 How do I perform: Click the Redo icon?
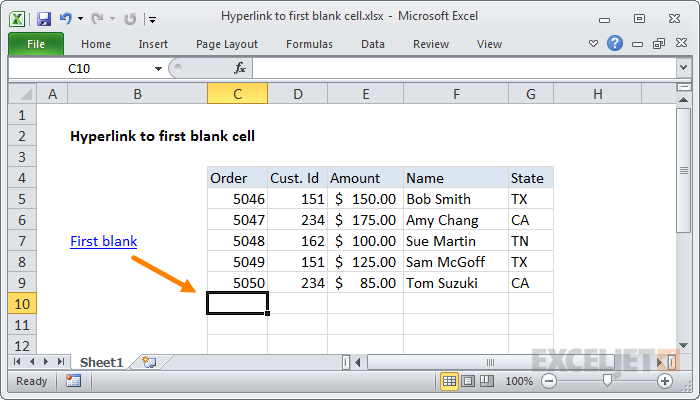coord(97,19)
